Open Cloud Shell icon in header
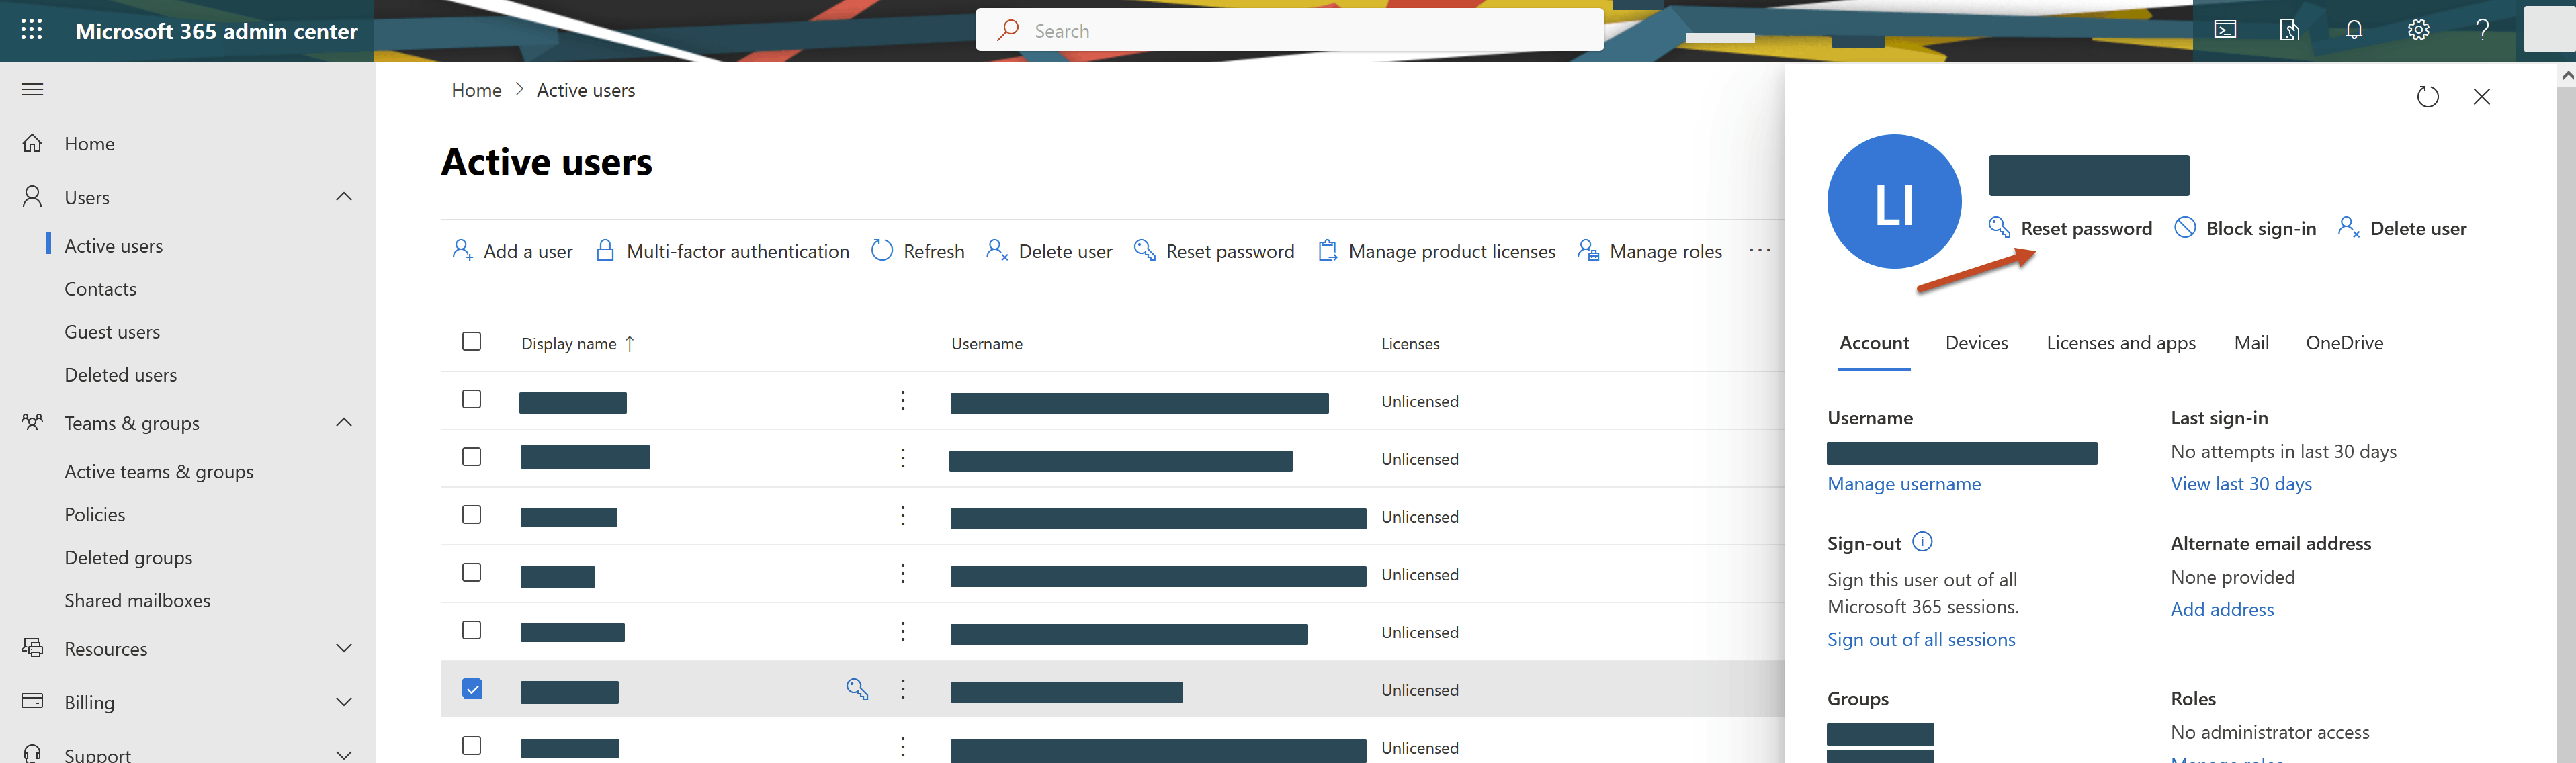The image size is (2576, 763). pyautogui.click(x=2225, y=30)
